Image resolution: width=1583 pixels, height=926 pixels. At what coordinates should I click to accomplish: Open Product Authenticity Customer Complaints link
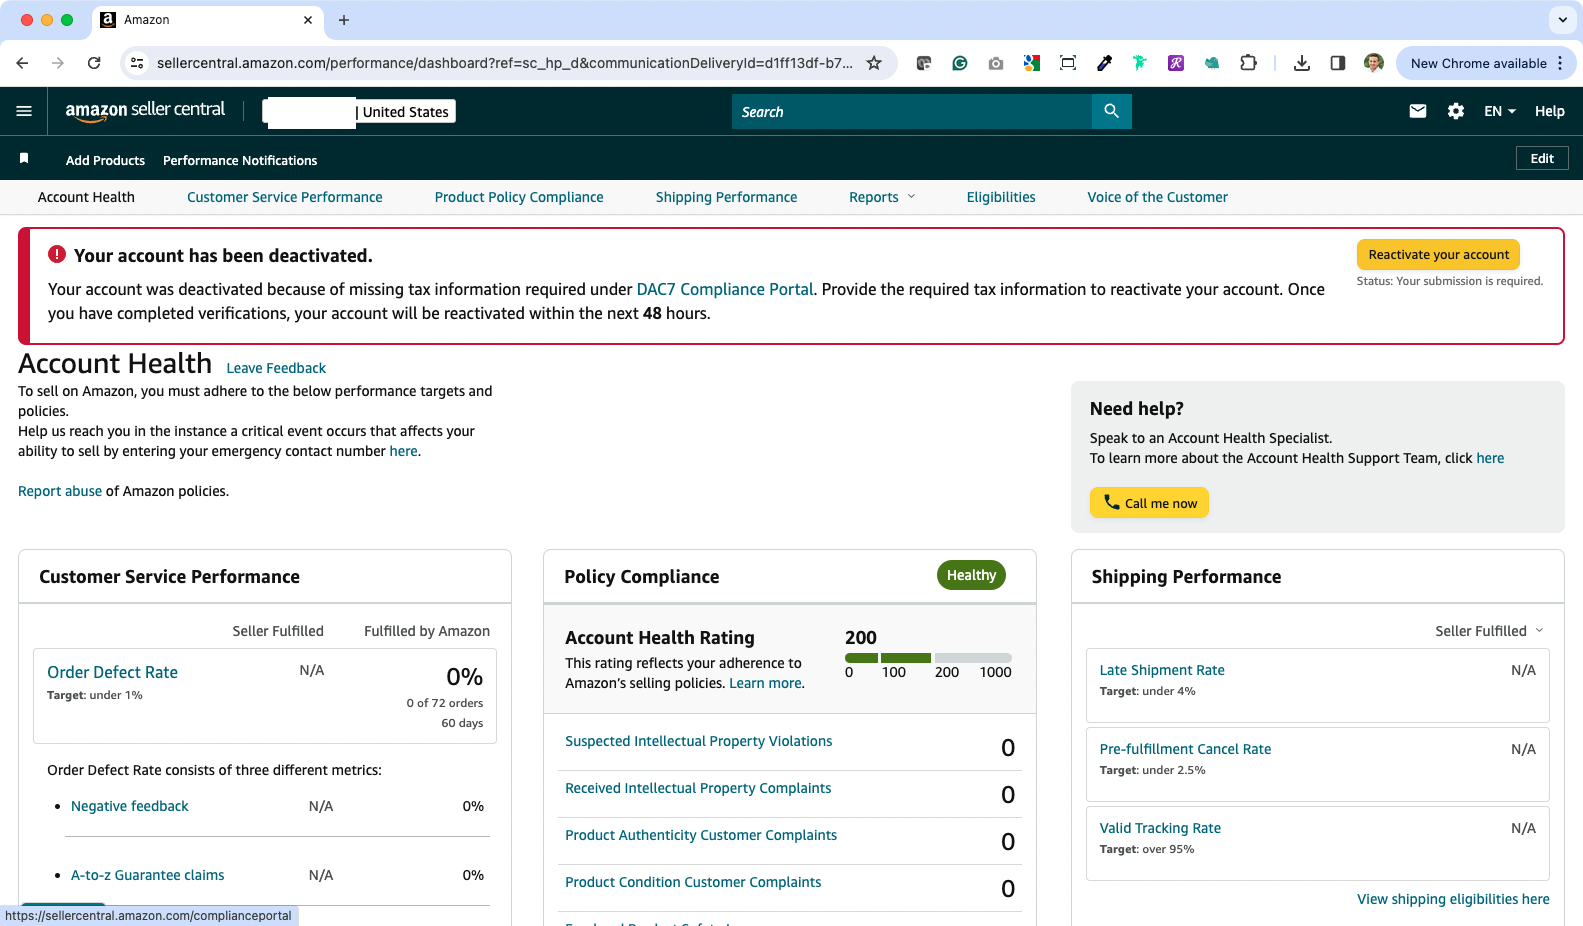pos(701,835)
